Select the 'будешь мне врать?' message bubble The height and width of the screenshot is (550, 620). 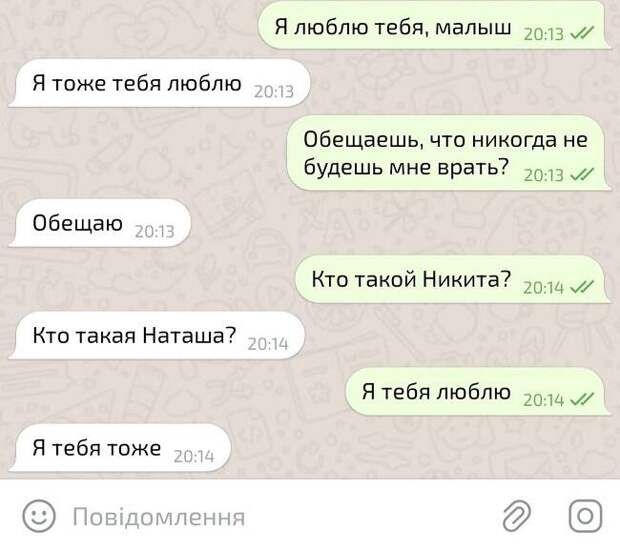click(x=449, y=153)
